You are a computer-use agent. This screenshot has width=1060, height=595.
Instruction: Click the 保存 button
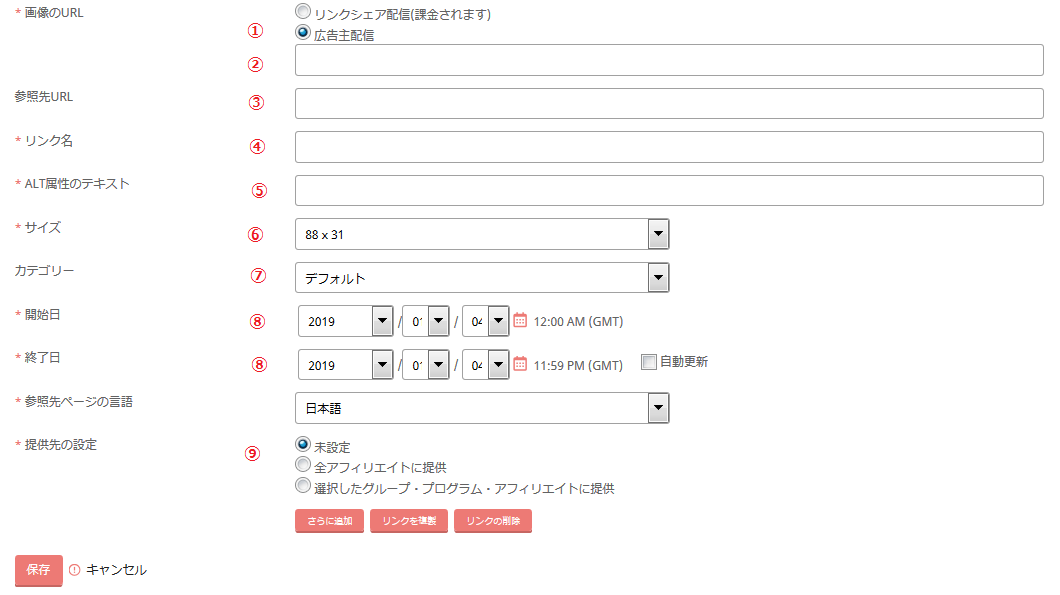point(39,570)
